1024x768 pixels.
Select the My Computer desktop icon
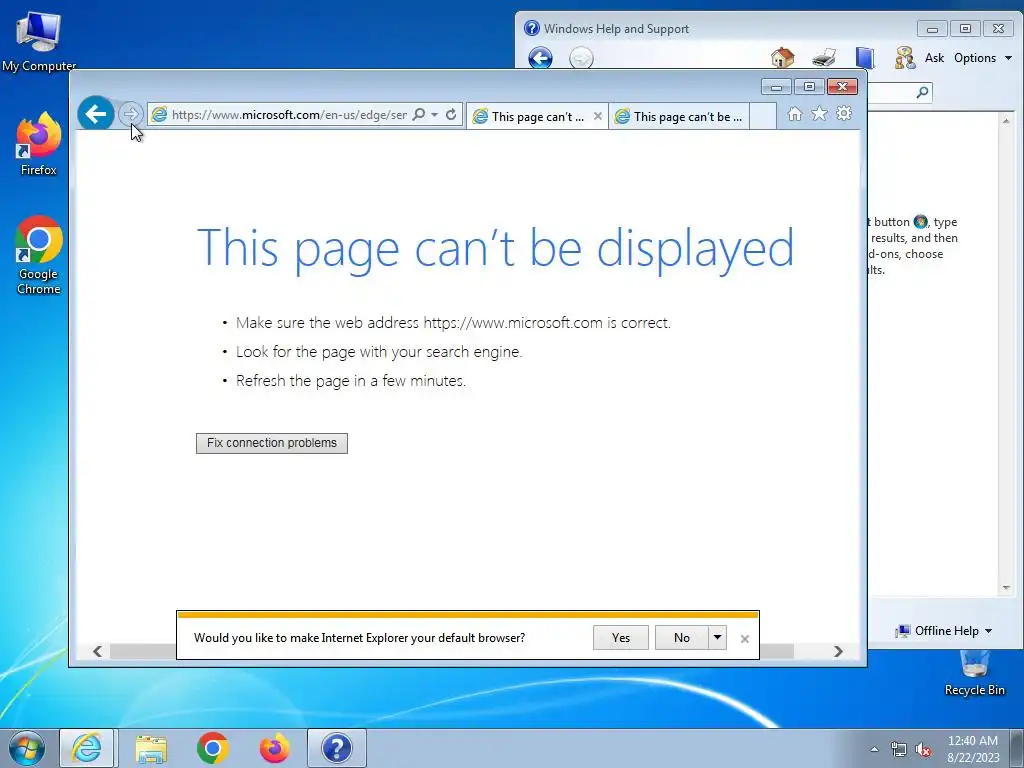coord(39,40)
